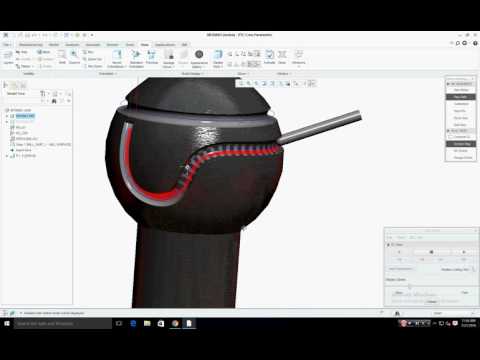480x360 pixels.
Task: Click the Section command in the Model Display group
Action: [183, 57]
